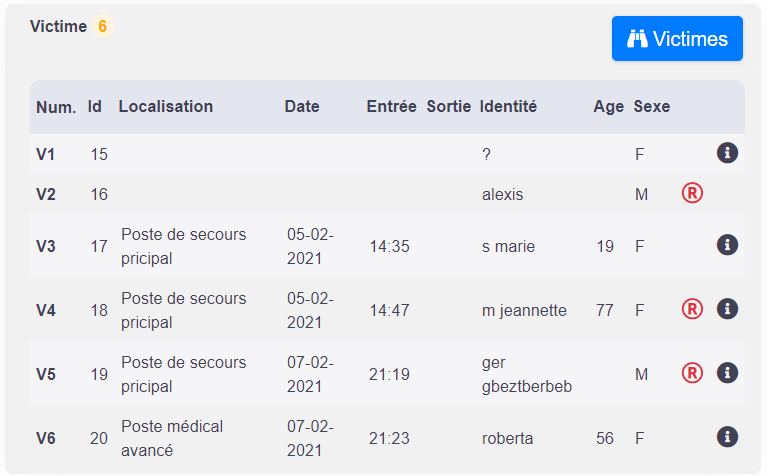Open info icon for s marie
This screenshot has width=767, height=476.
(727, 245)
